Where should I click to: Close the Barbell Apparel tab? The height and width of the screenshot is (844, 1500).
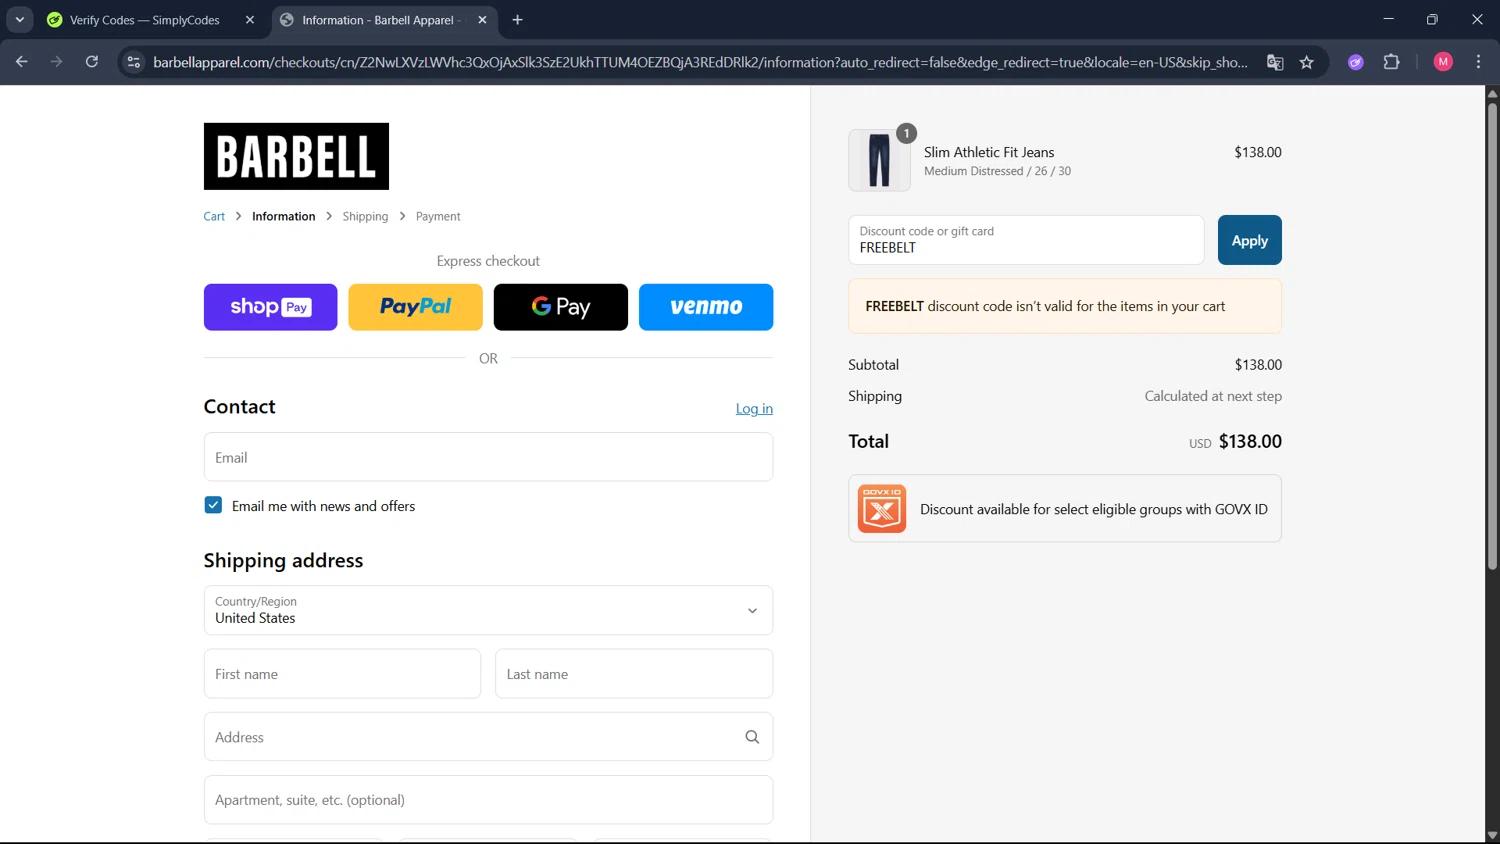click(x=483, y=20)
